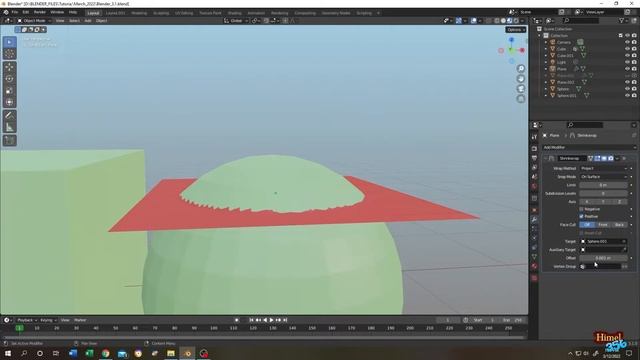This screenshot has height=360, width=640.
Task: Set Face Cull to Off
Action: tap(587, 225)
